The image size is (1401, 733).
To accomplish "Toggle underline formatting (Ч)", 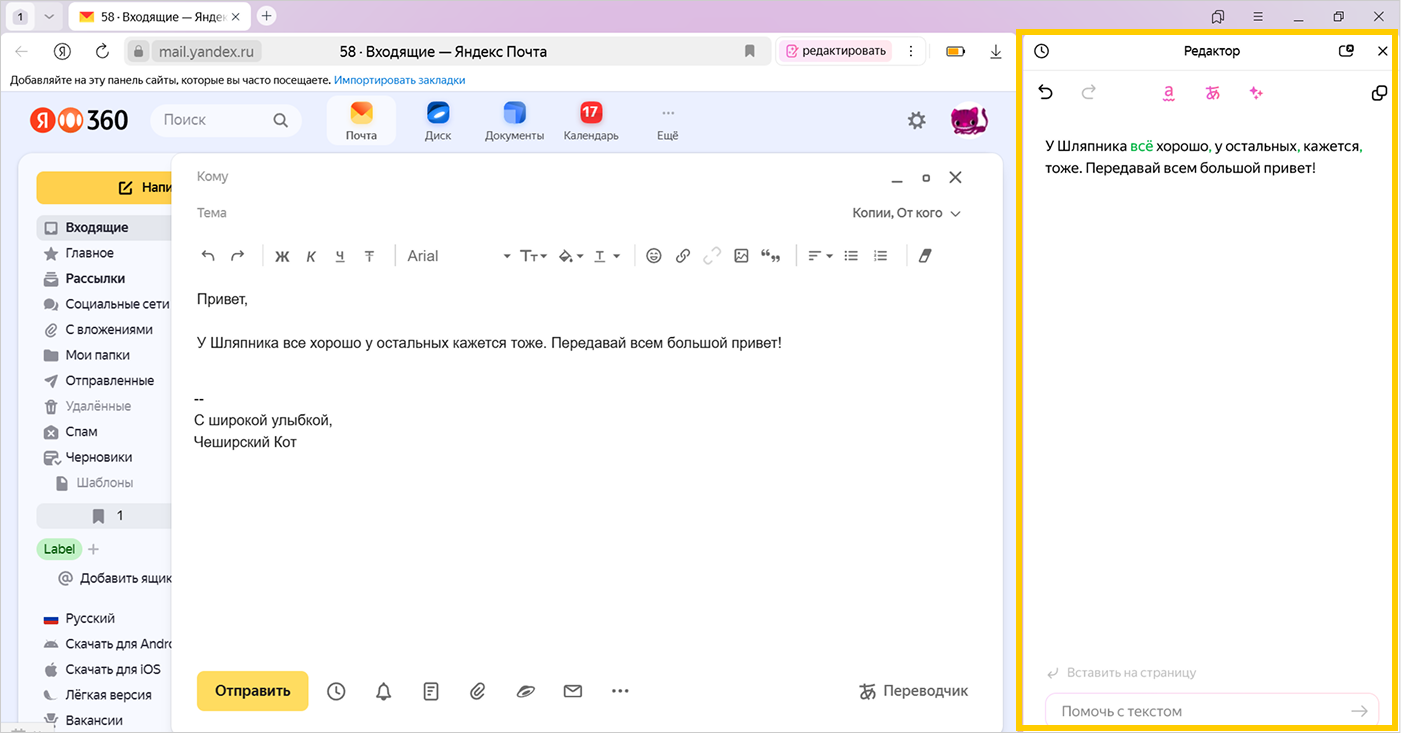I will click(340, 256).
